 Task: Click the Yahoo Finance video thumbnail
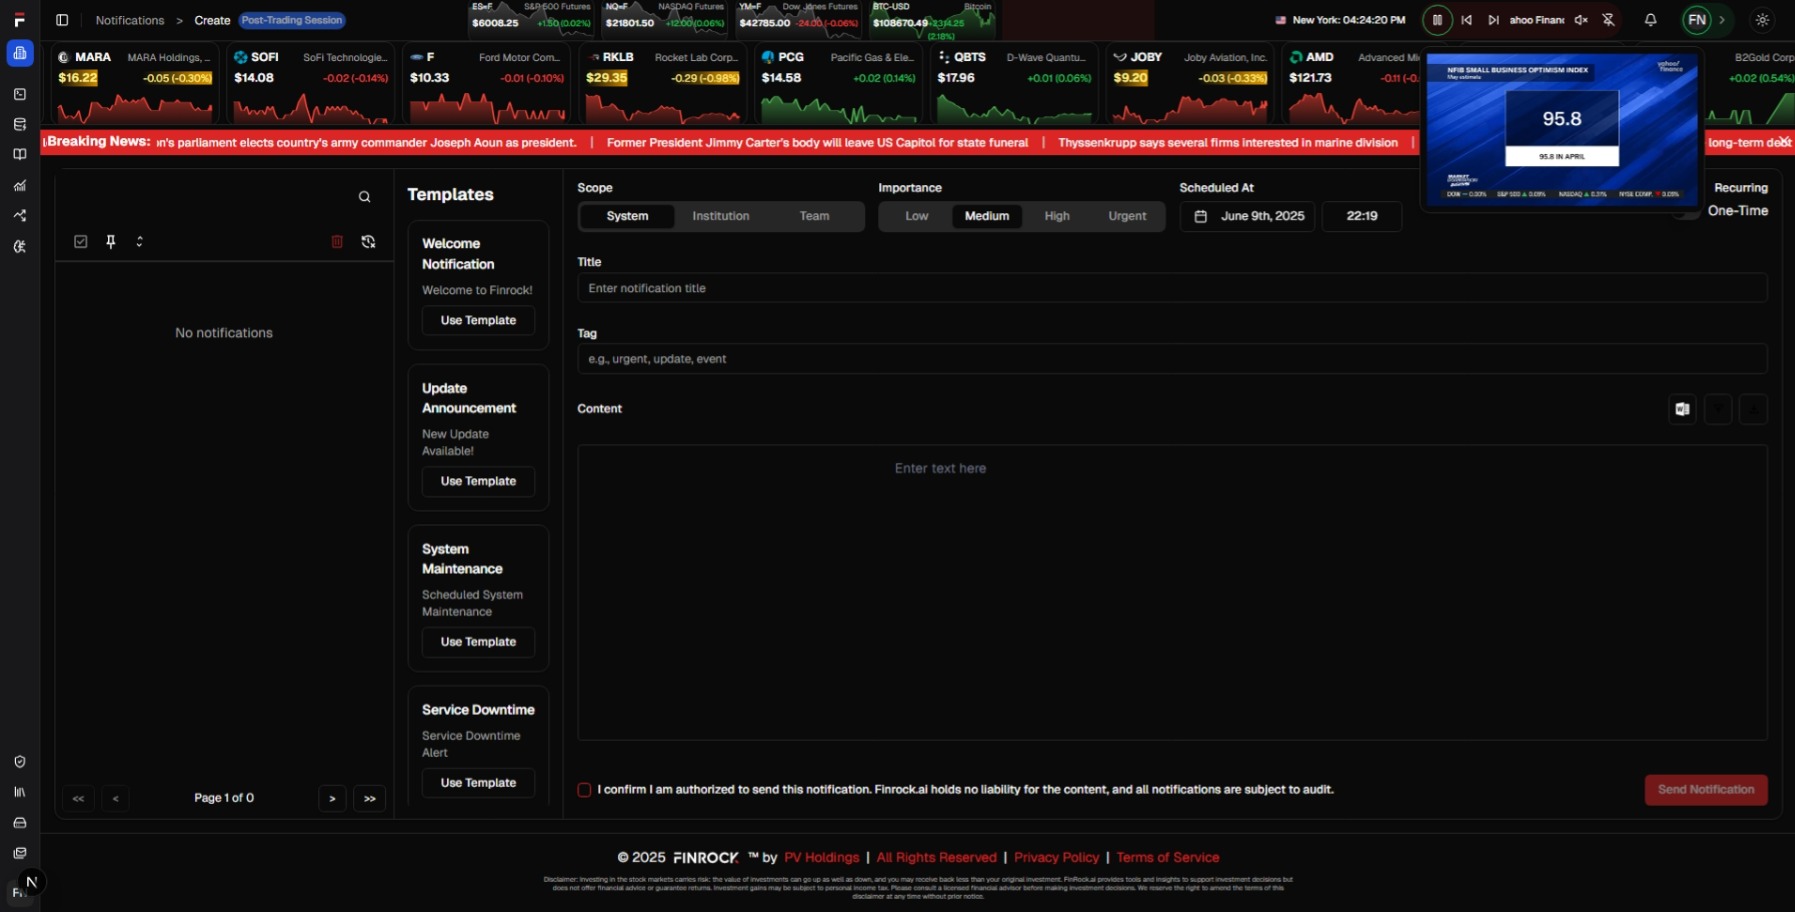1561,128
